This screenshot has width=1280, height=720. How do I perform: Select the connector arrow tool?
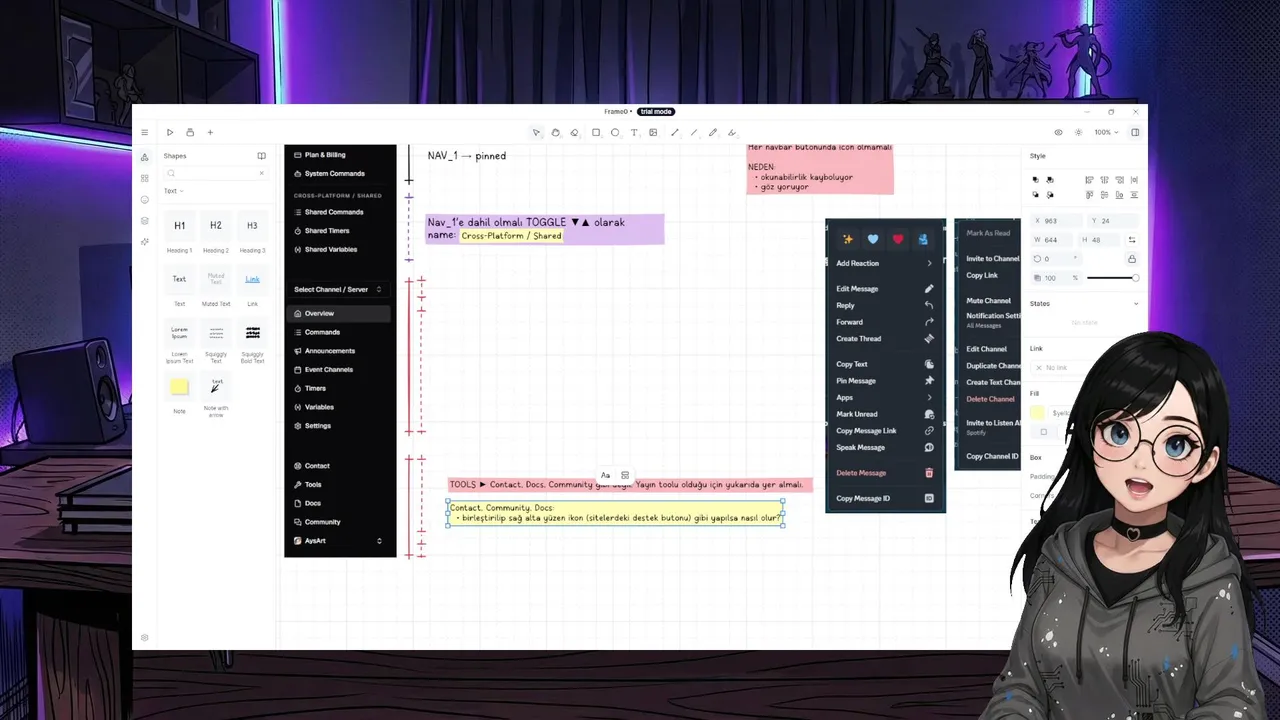point(674,132)
